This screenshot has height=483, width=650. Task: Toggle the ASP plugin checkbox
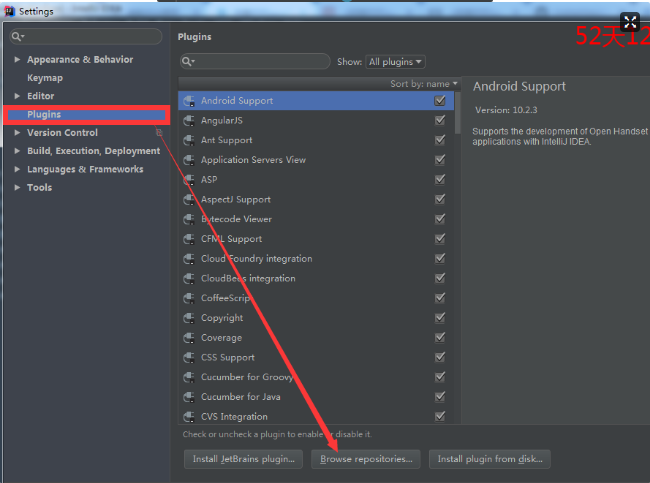tap(440, 179)
